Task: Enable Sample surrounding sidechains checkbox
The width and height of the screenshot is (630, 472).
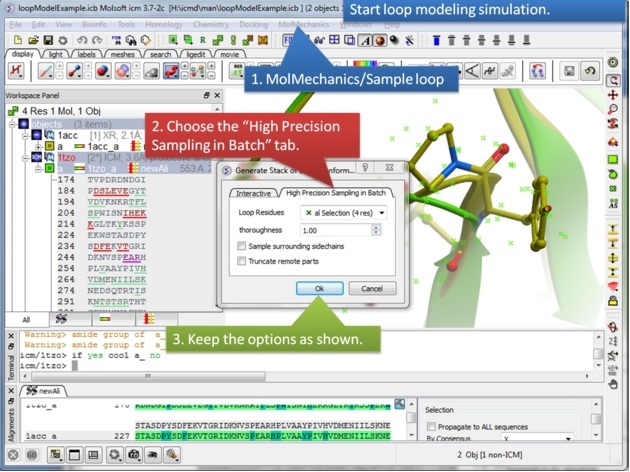Action: pyautogui.click(x=242, y=246)
